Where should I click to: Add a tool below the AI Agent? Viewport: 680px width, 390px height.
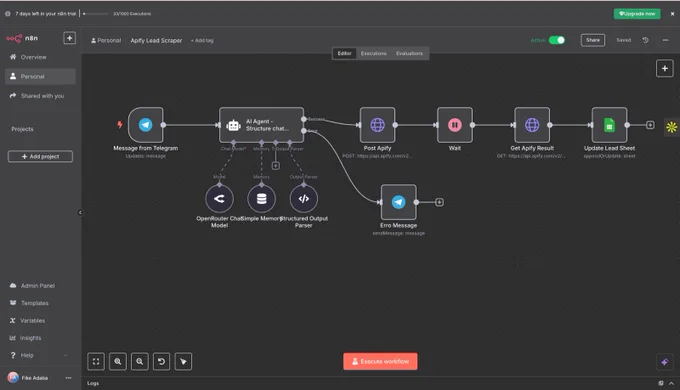[x=275, y=166]
